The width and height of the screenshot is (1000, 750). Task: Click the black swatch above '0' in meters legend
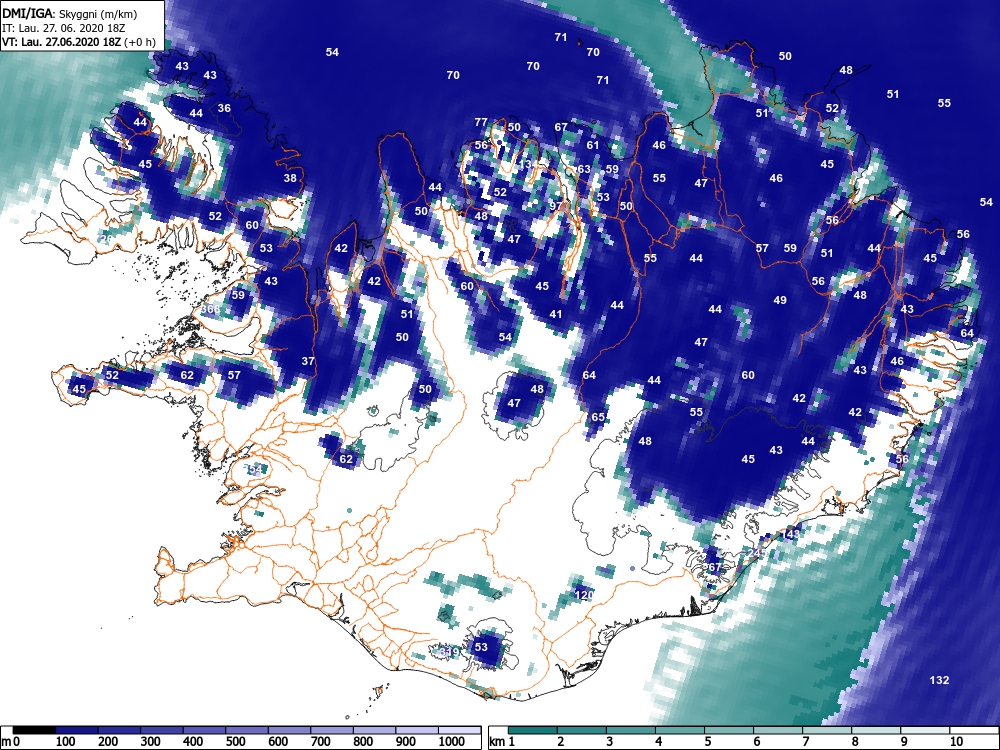tap(34, 730)
